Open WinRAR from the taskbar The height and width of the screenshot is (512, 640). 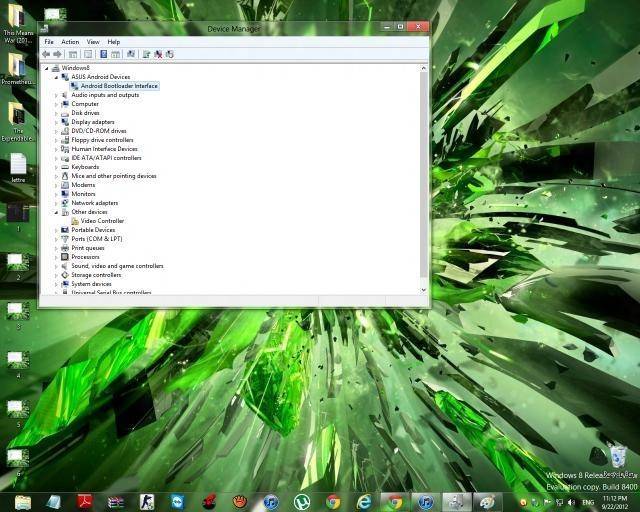[x=116, y=502]
